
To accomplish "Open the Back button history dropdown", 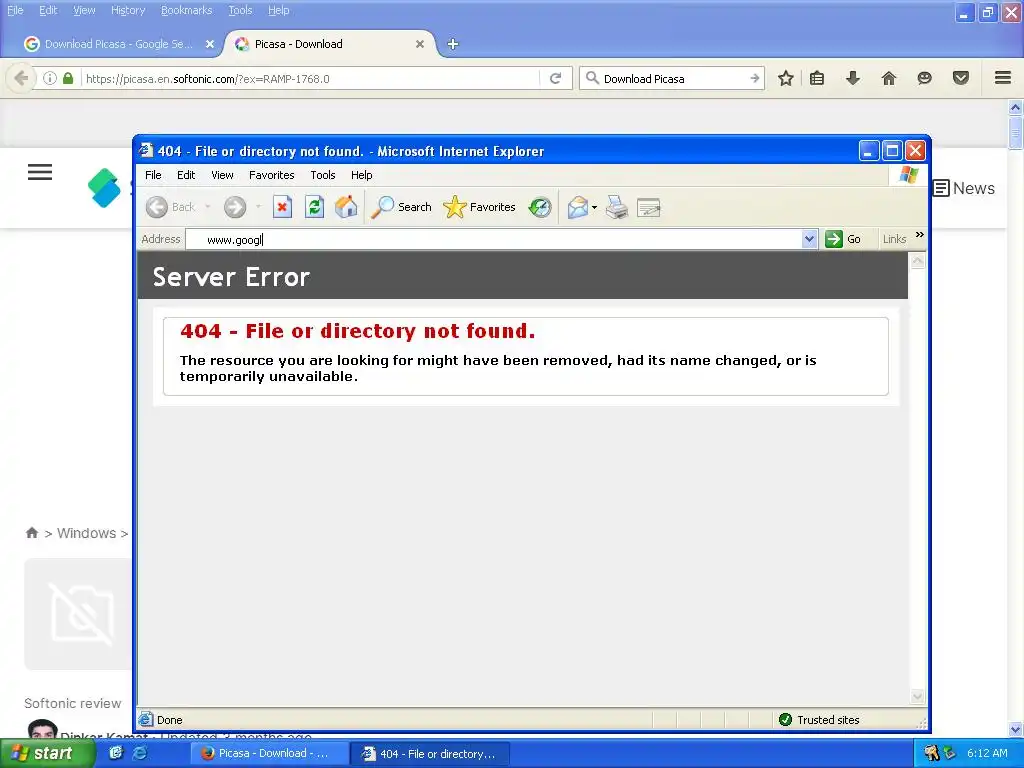I will 208,207.
